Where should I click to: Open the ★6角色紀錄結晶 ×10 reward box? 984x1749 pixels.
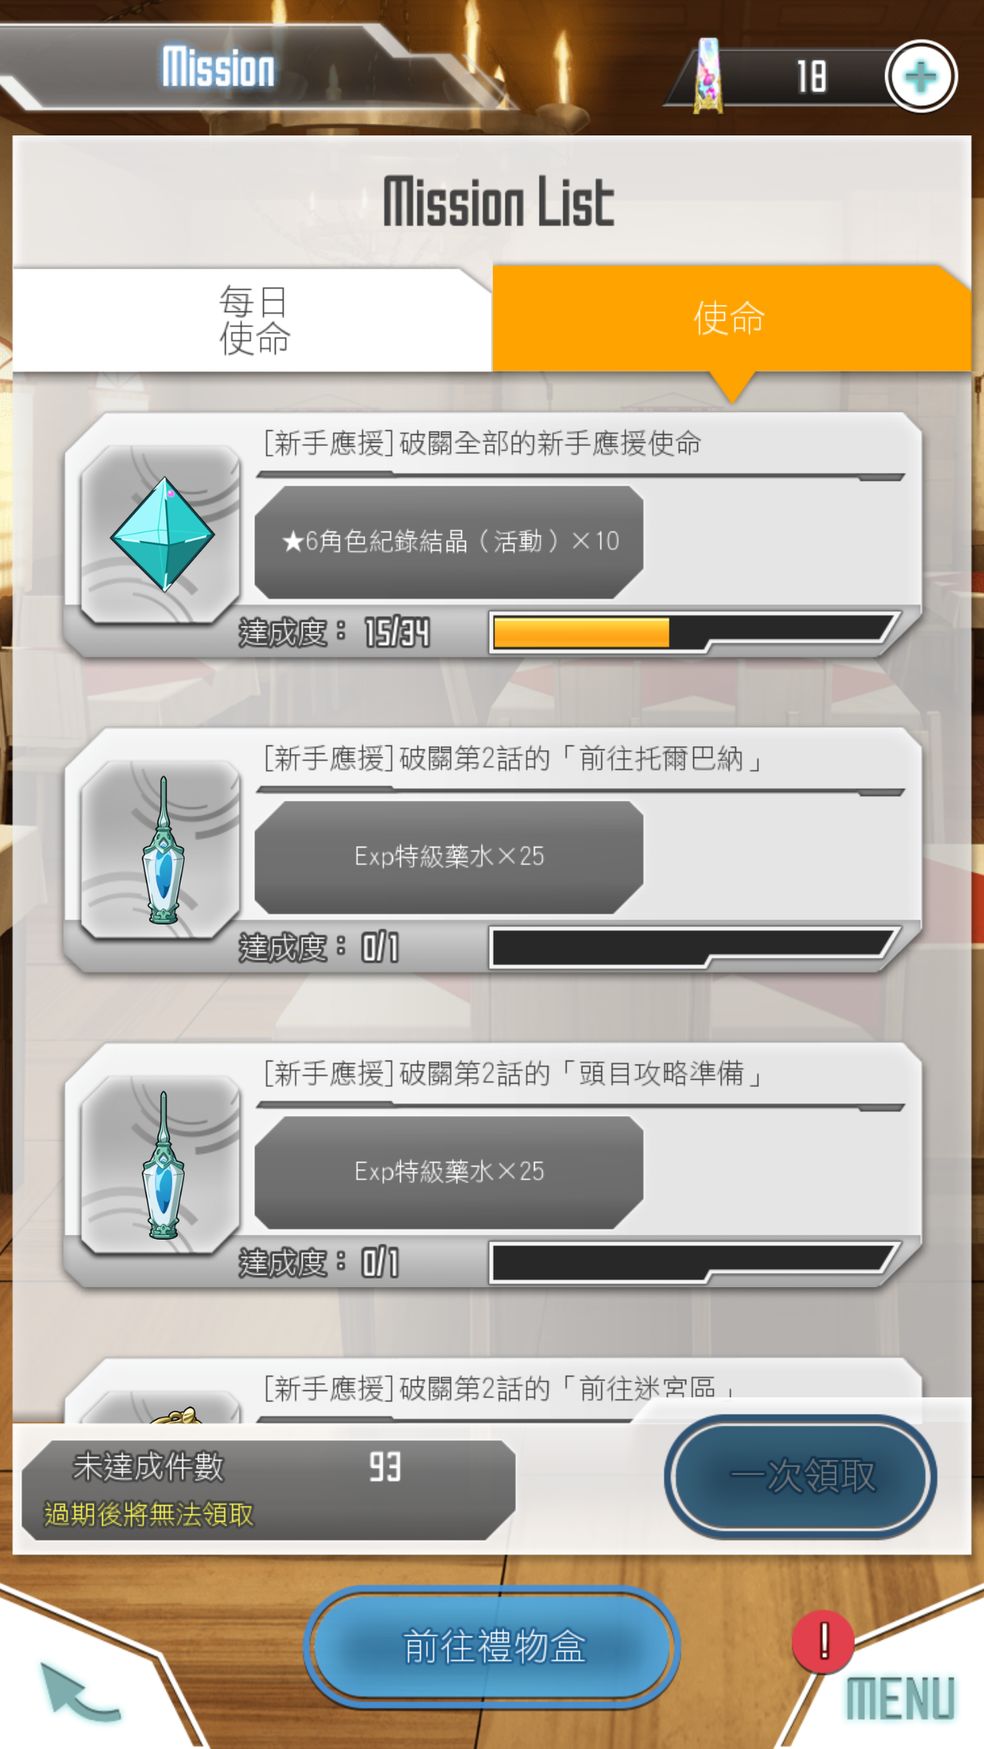point(449,542)
